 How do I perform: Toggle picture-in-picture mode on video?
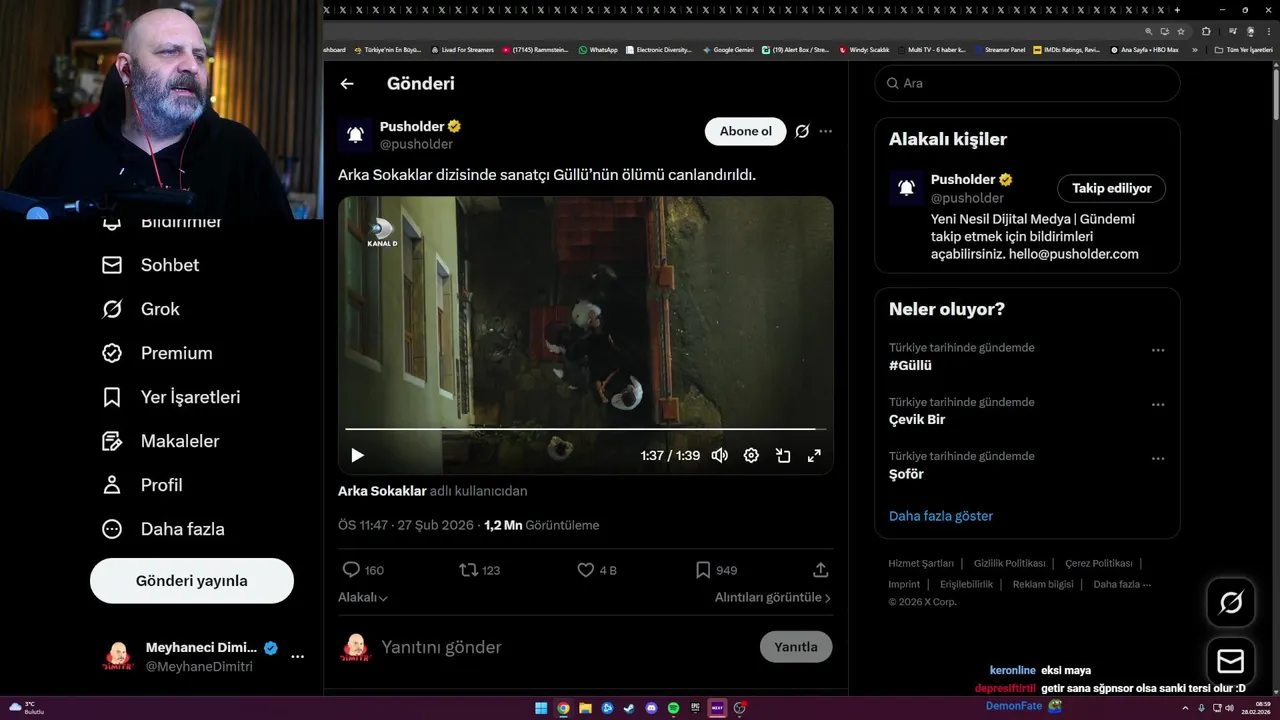pos(783,455)
